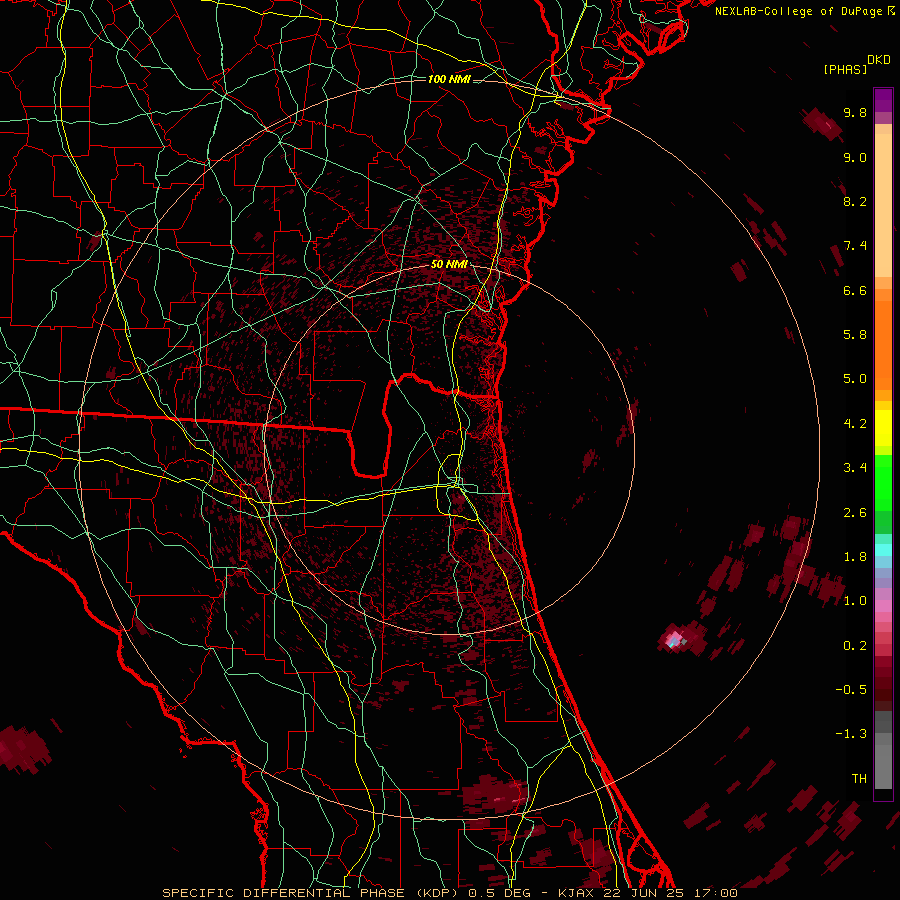Click the 5.0 value on the color scale
900x900 pixels.
(855, 379)
